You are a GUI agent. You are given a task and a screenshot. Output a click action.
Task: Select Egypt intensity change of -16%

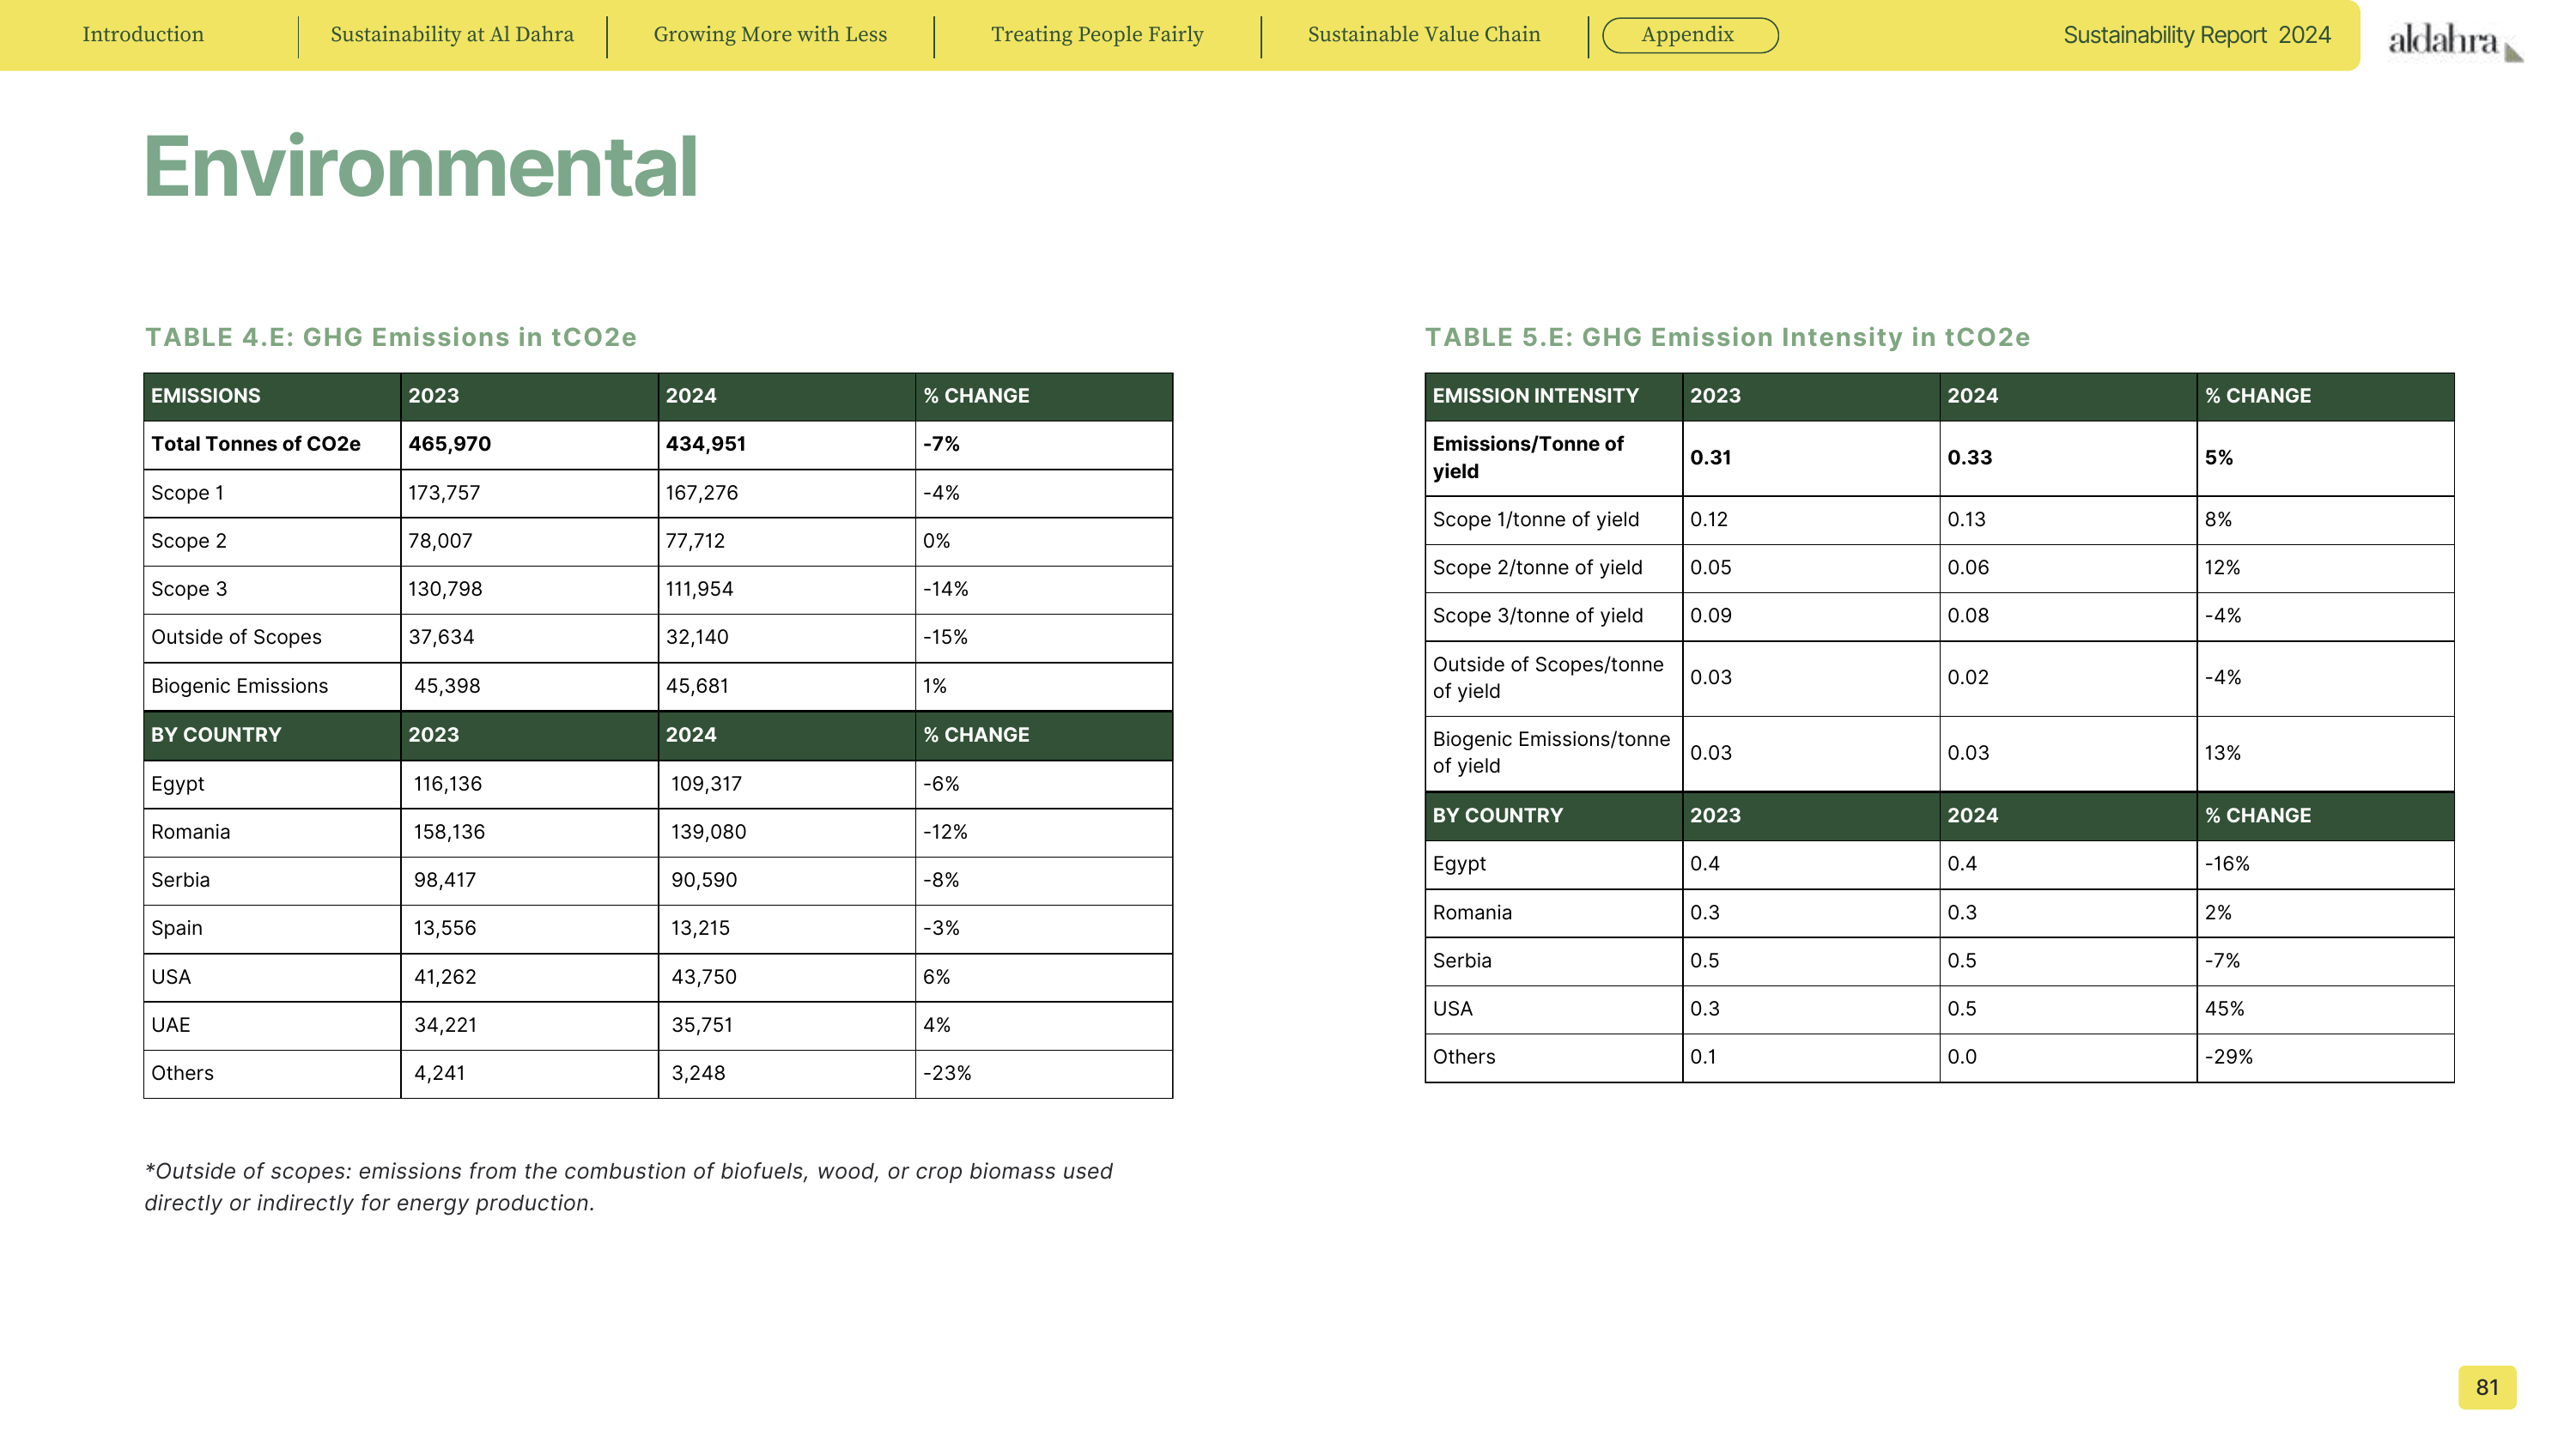pos(2227,864)
